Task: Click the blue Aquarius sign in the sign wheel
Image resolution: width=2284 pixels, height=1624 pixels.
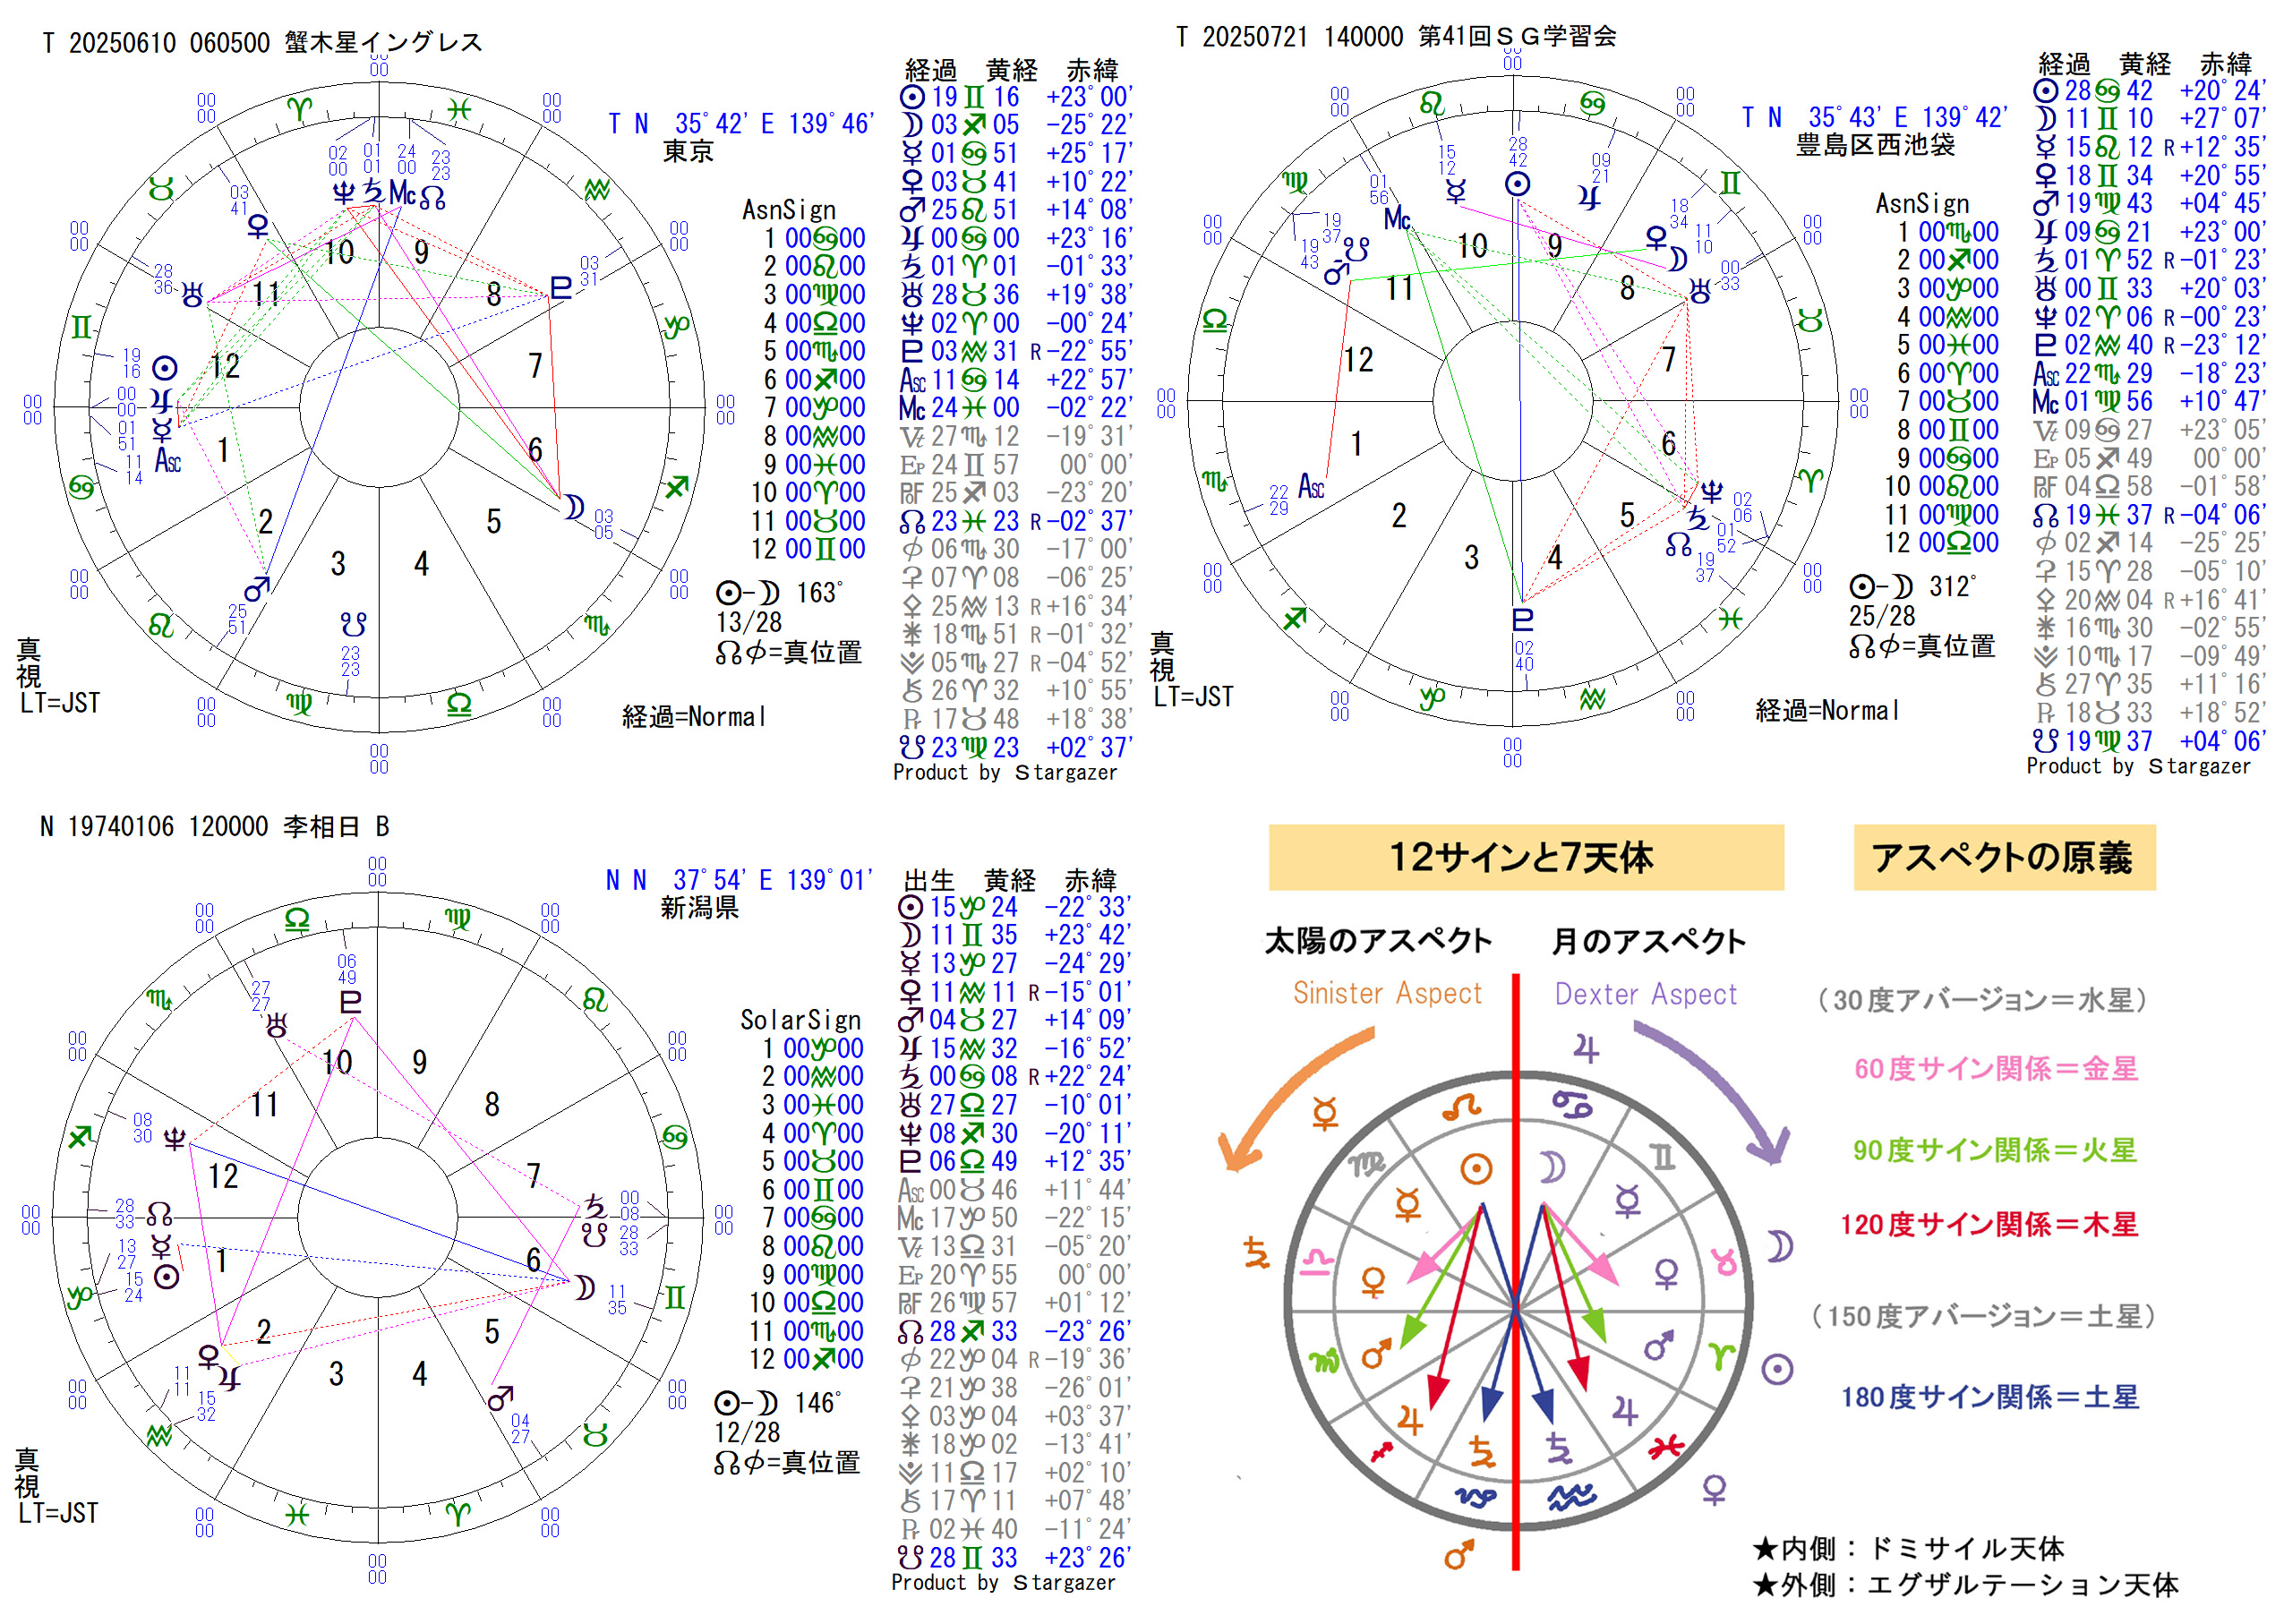Action: click(1573, 1497)
